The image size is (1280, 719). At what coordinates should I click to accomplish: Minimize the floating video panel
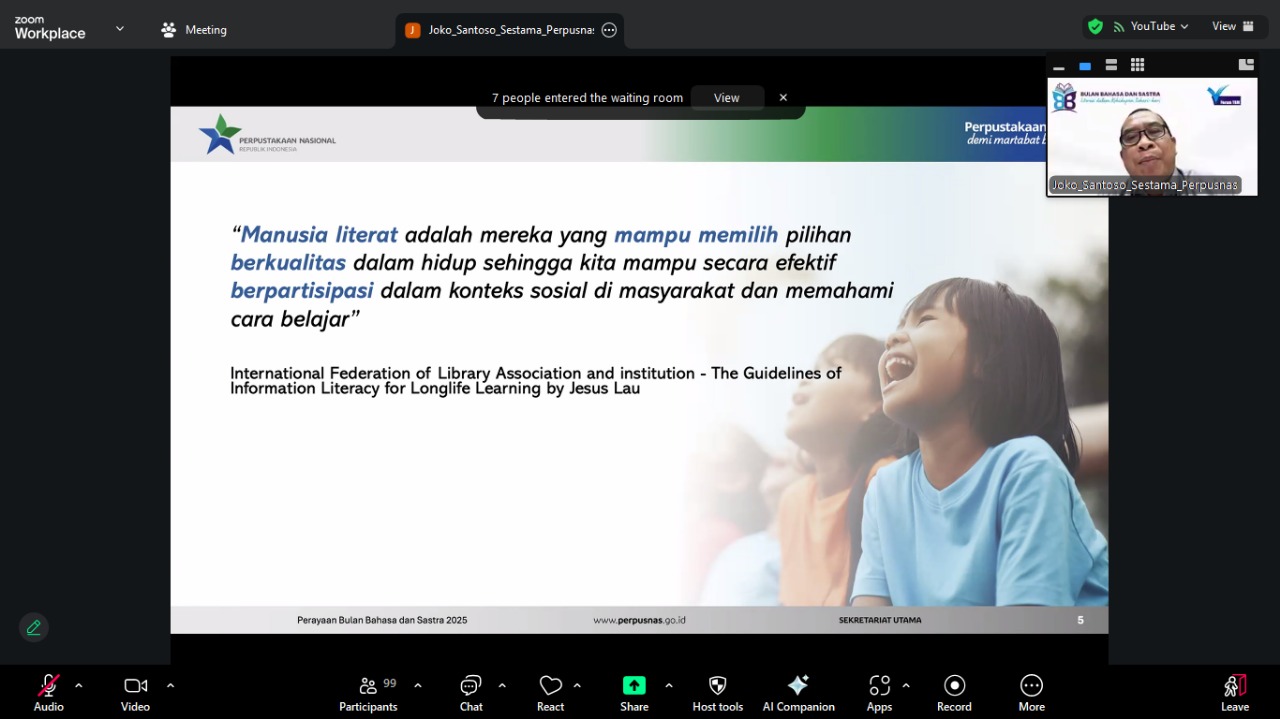coord(1058,65)
